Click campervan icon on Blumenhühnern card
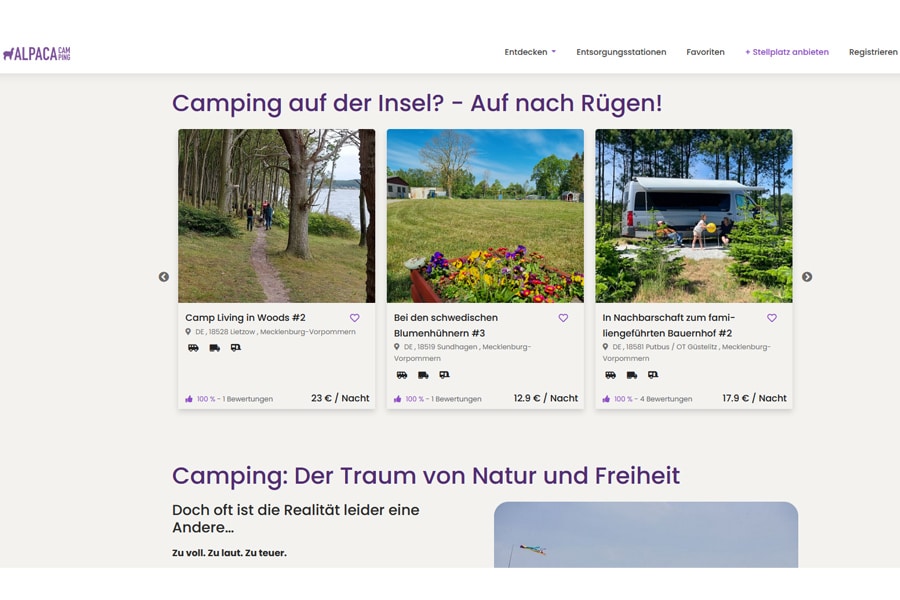The width and height of the screenshot is (900, 600). [x=402, y=375]
